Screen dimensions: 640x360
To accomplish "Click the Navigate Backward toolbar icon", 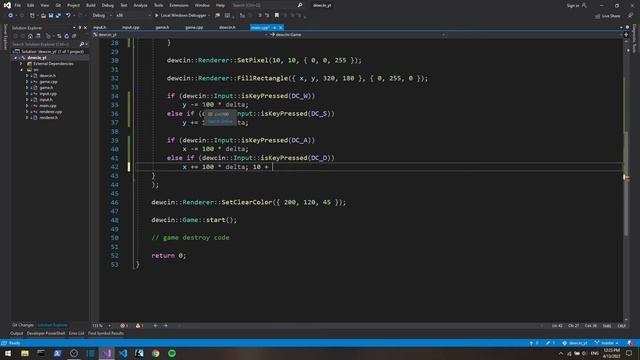I will [11, 16].
